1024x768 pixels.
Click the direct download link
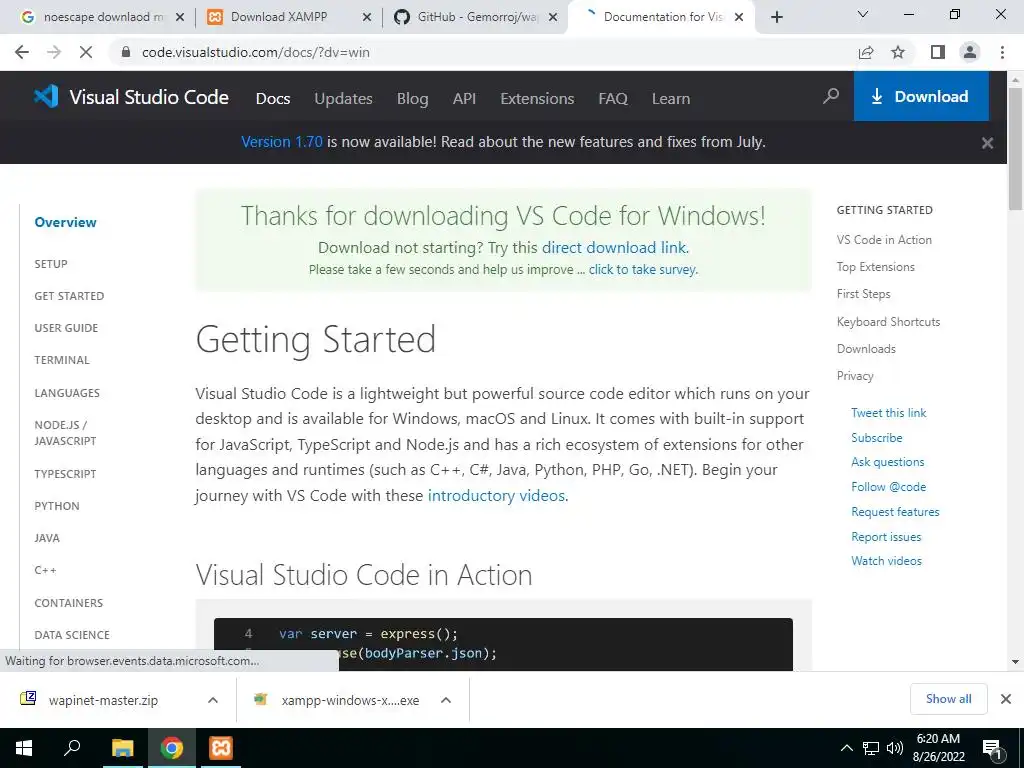[x=615, y=248]
